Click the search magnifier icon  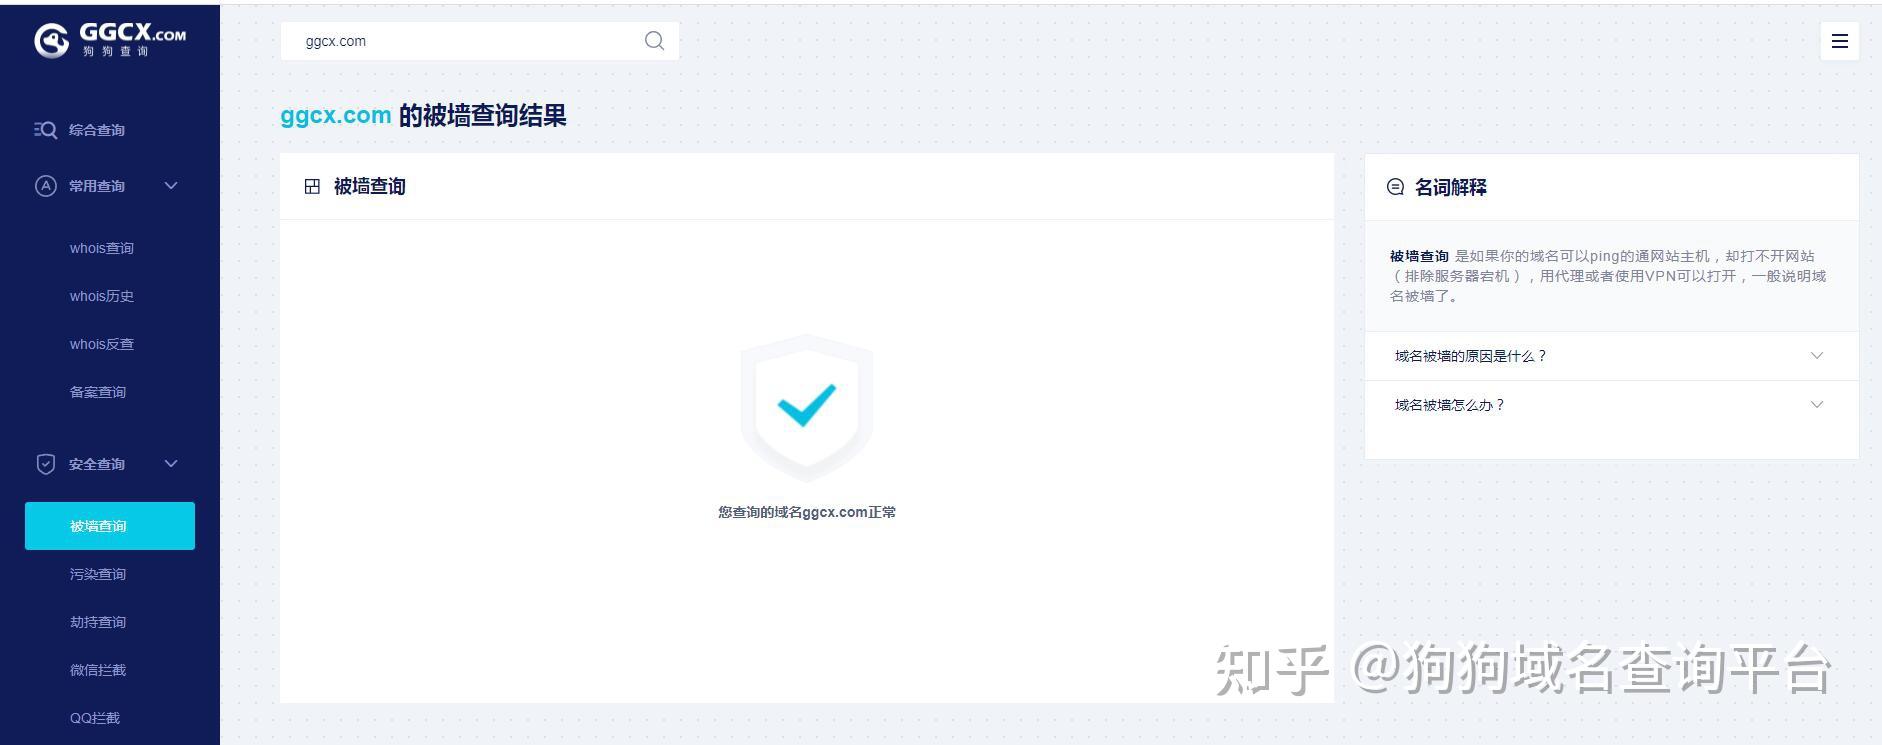654,41
